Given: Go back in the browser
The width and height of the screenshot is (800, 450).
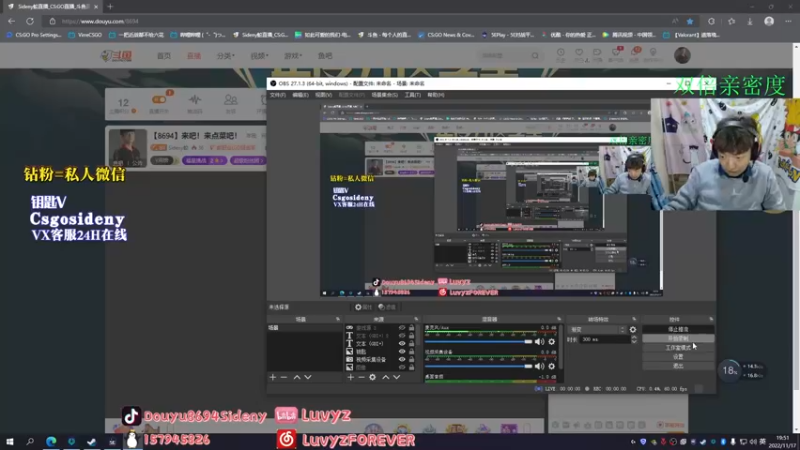Looking at the screenshot, I should point(12,21).
